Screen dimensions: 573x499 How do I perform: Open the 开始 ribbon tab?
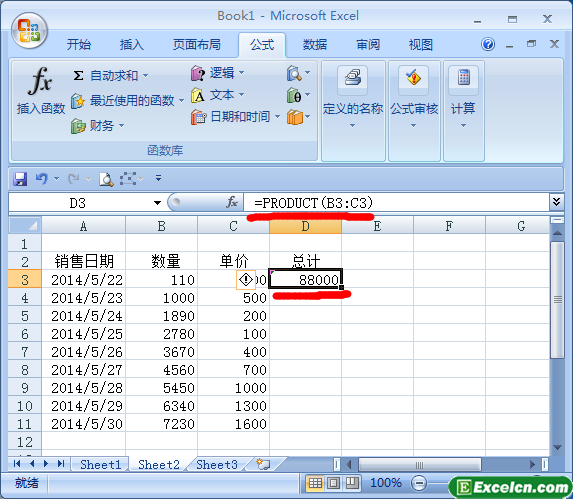click(x=79, y=45)
